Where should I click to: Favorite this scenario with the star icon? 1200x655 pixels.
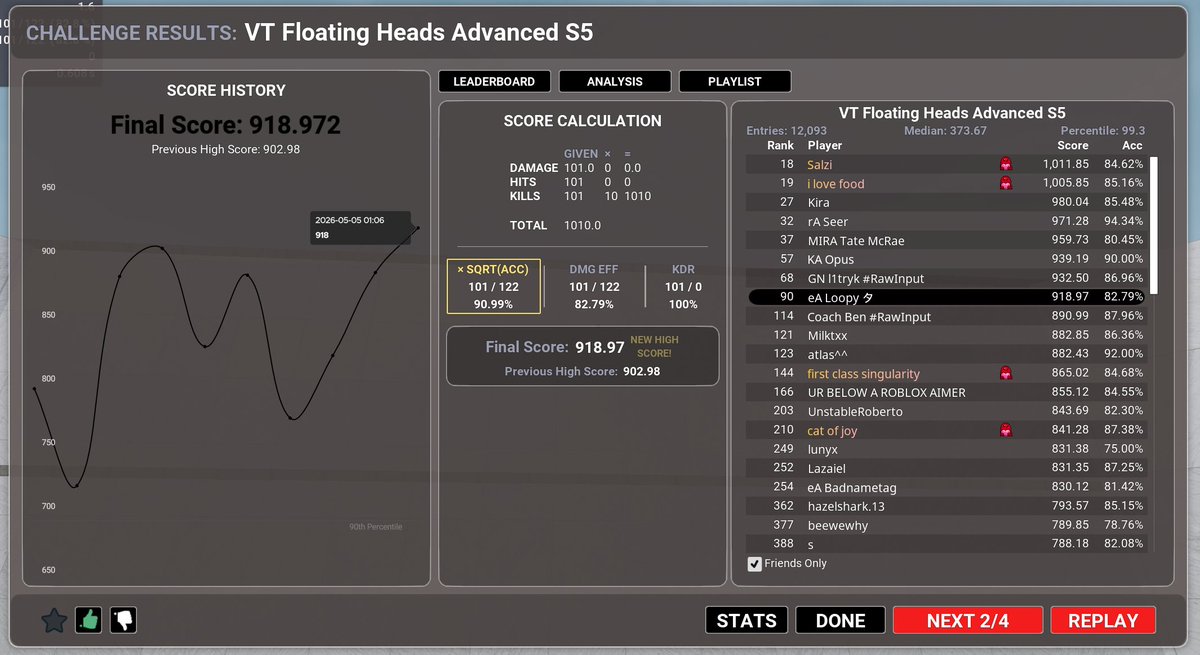(54, 621)
